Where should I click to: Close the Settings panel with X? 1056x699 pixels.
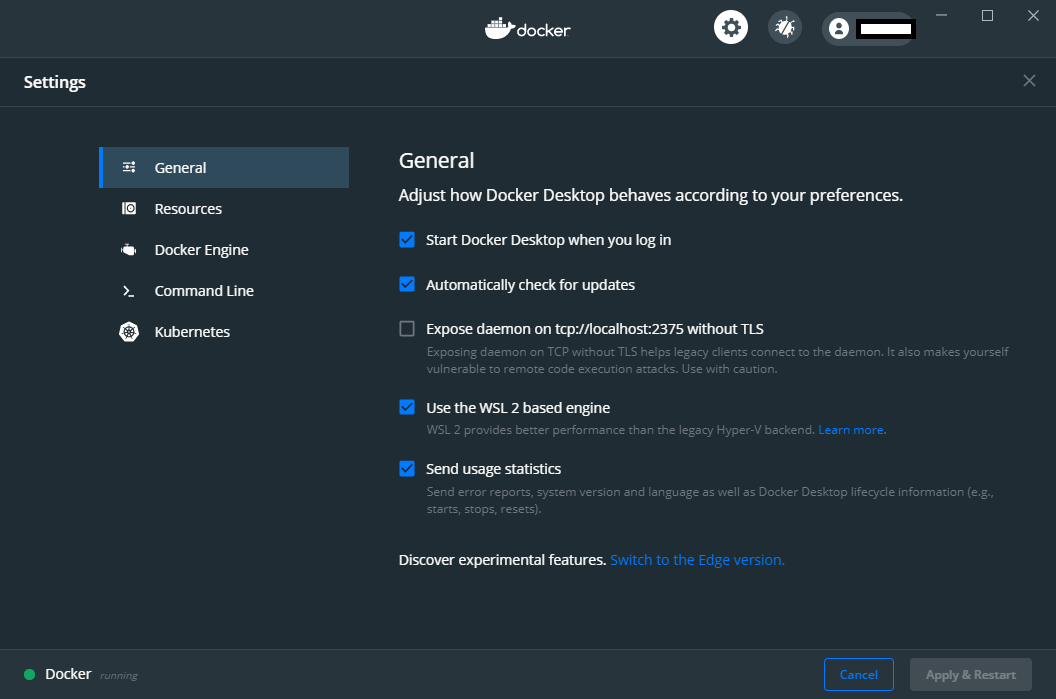click(x=1029, y=81)
